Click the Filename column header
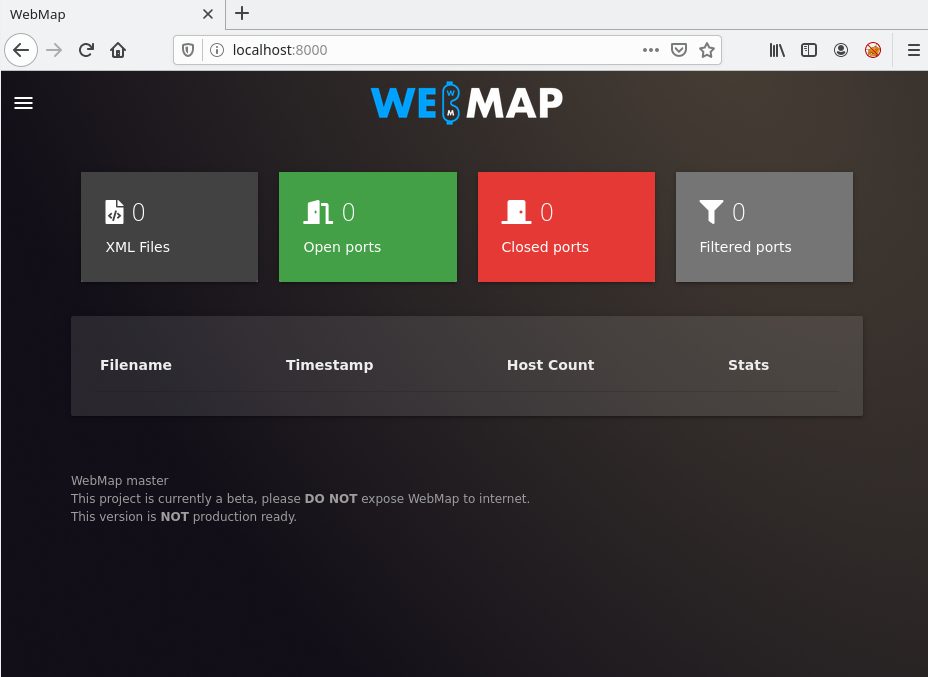 [136, 365]
